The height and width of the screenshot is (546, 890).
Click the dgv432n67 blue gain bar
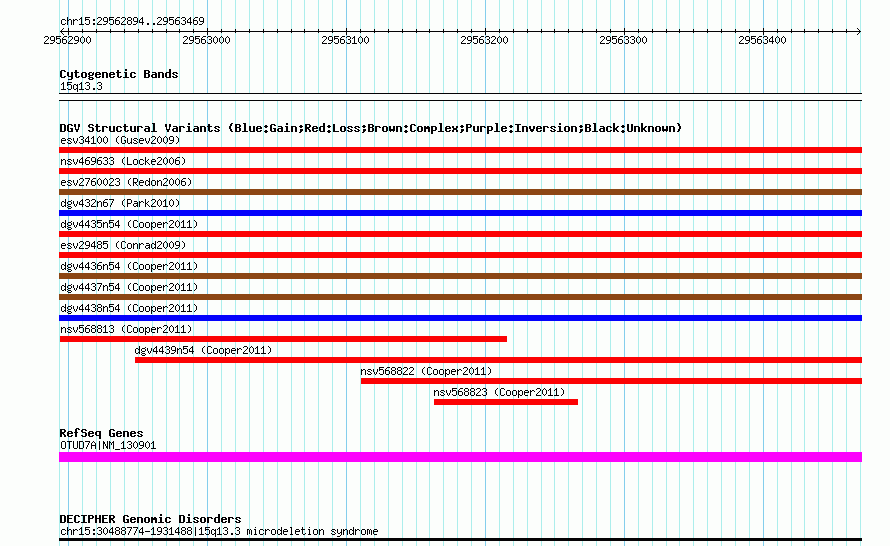(460, 213)
